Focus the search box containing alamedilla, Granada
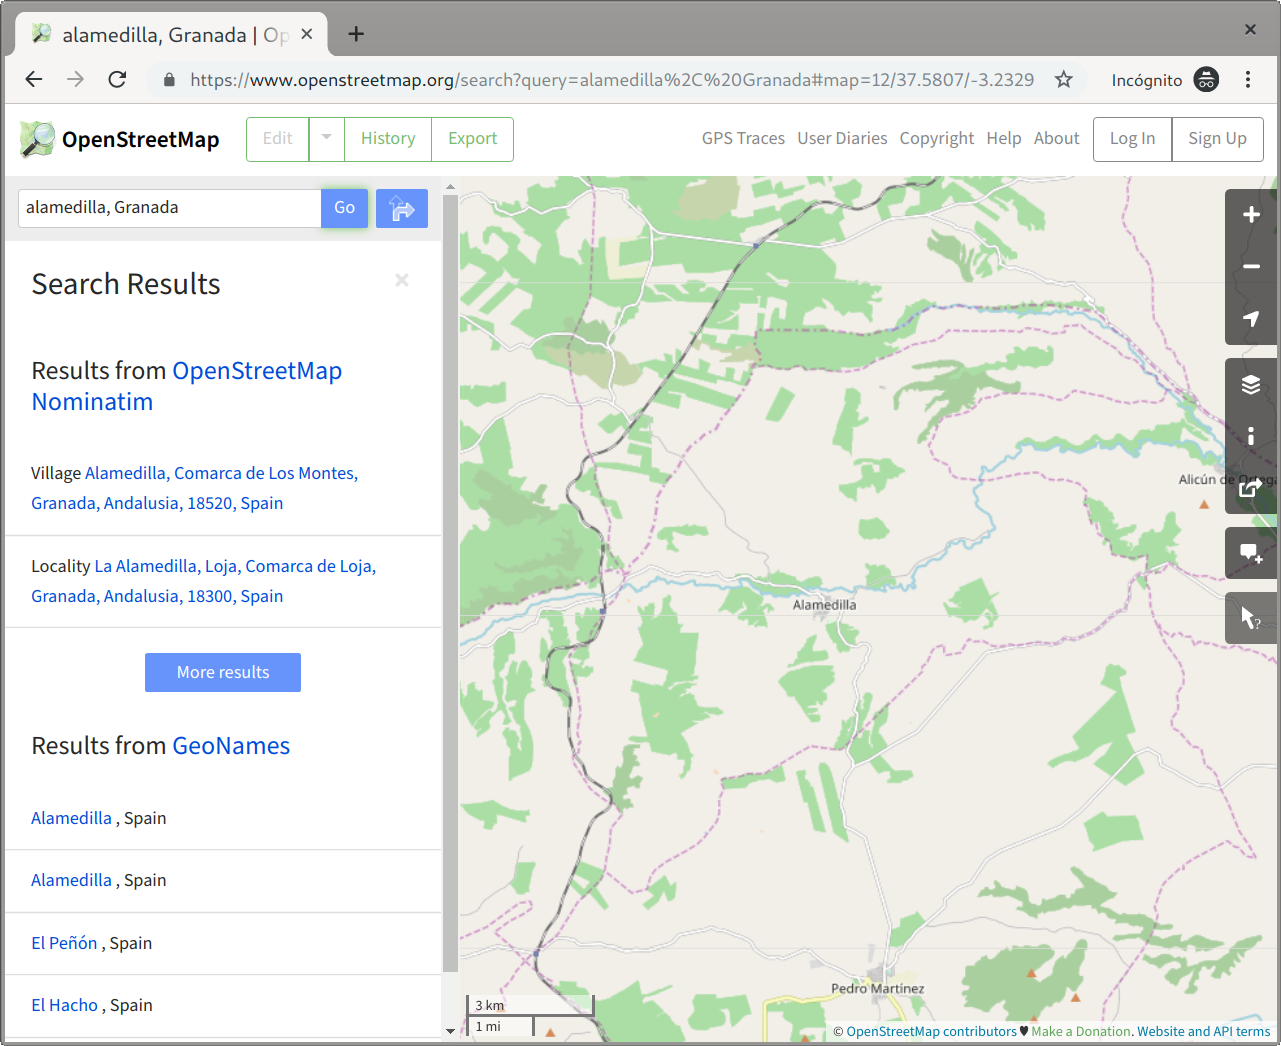Viewport: 1281px width, 1046px height. [169, 208]
